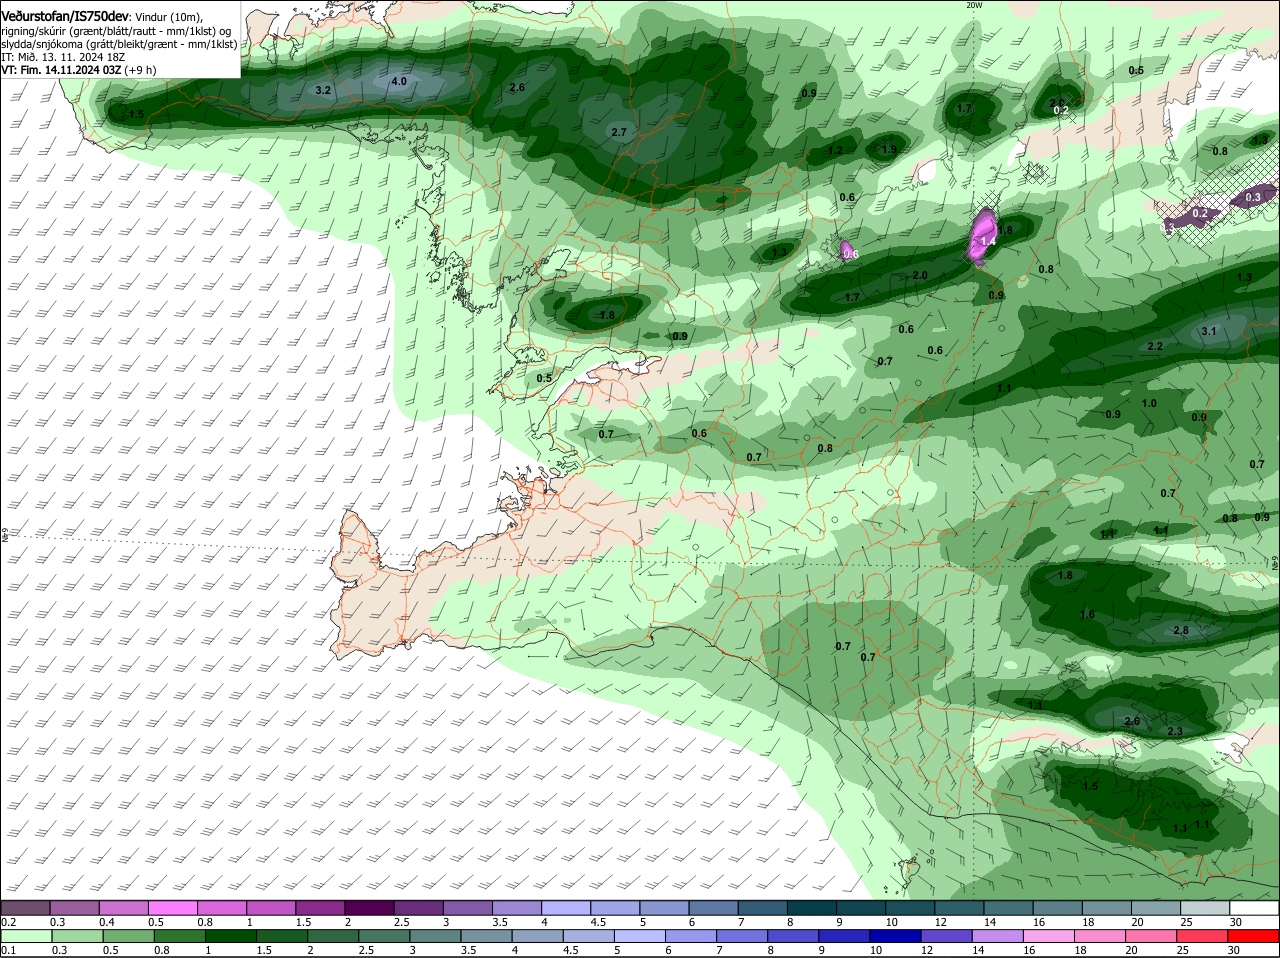Click the '2.0' precipitation value on map

920,275
